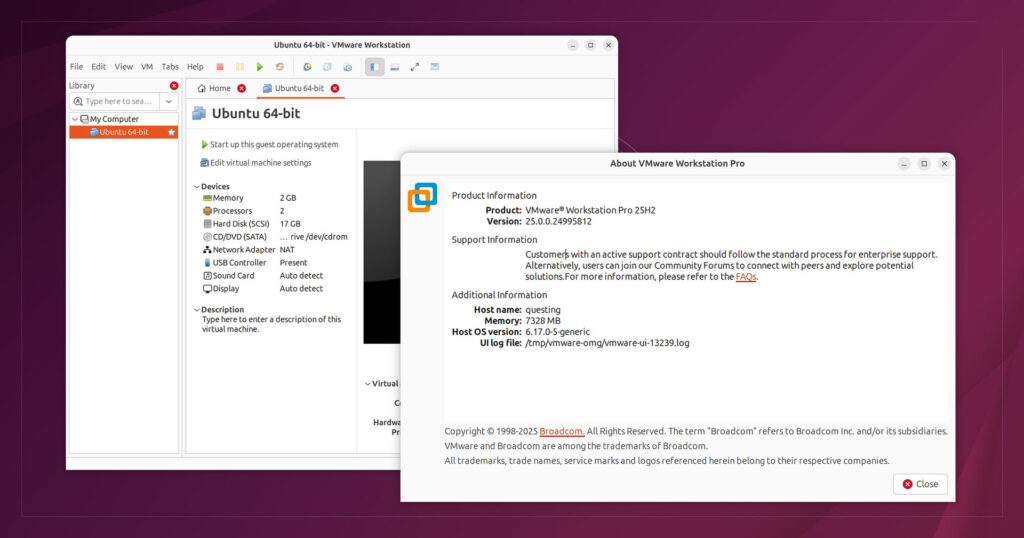The height and width of the screenshot is (538, 1024).
Task: Switch to the Home tab
Action: pos(214,88)
